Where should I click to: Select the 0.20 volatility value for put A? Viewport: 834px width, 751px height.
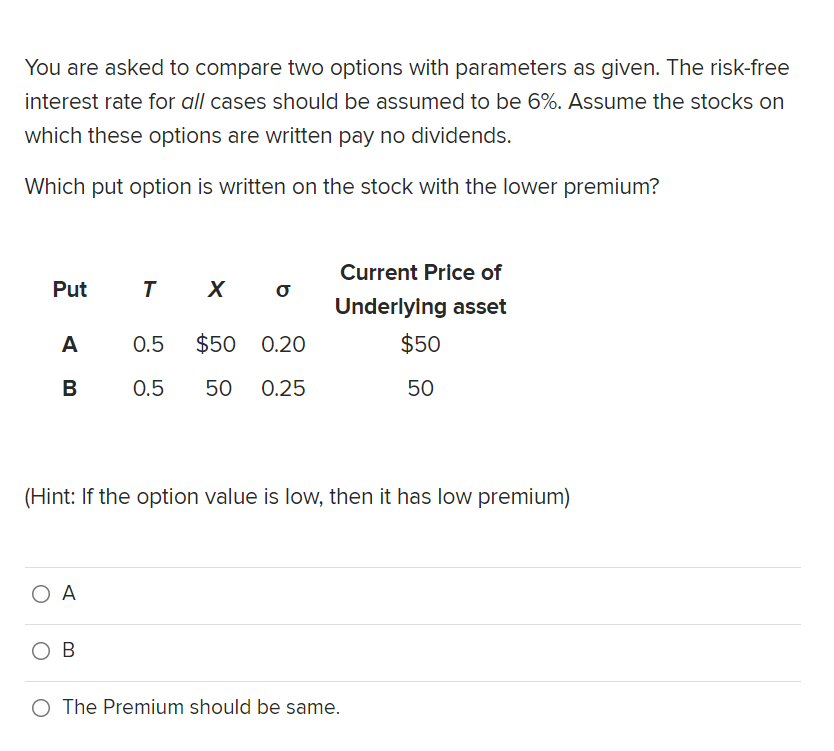(x=283, y=344)
